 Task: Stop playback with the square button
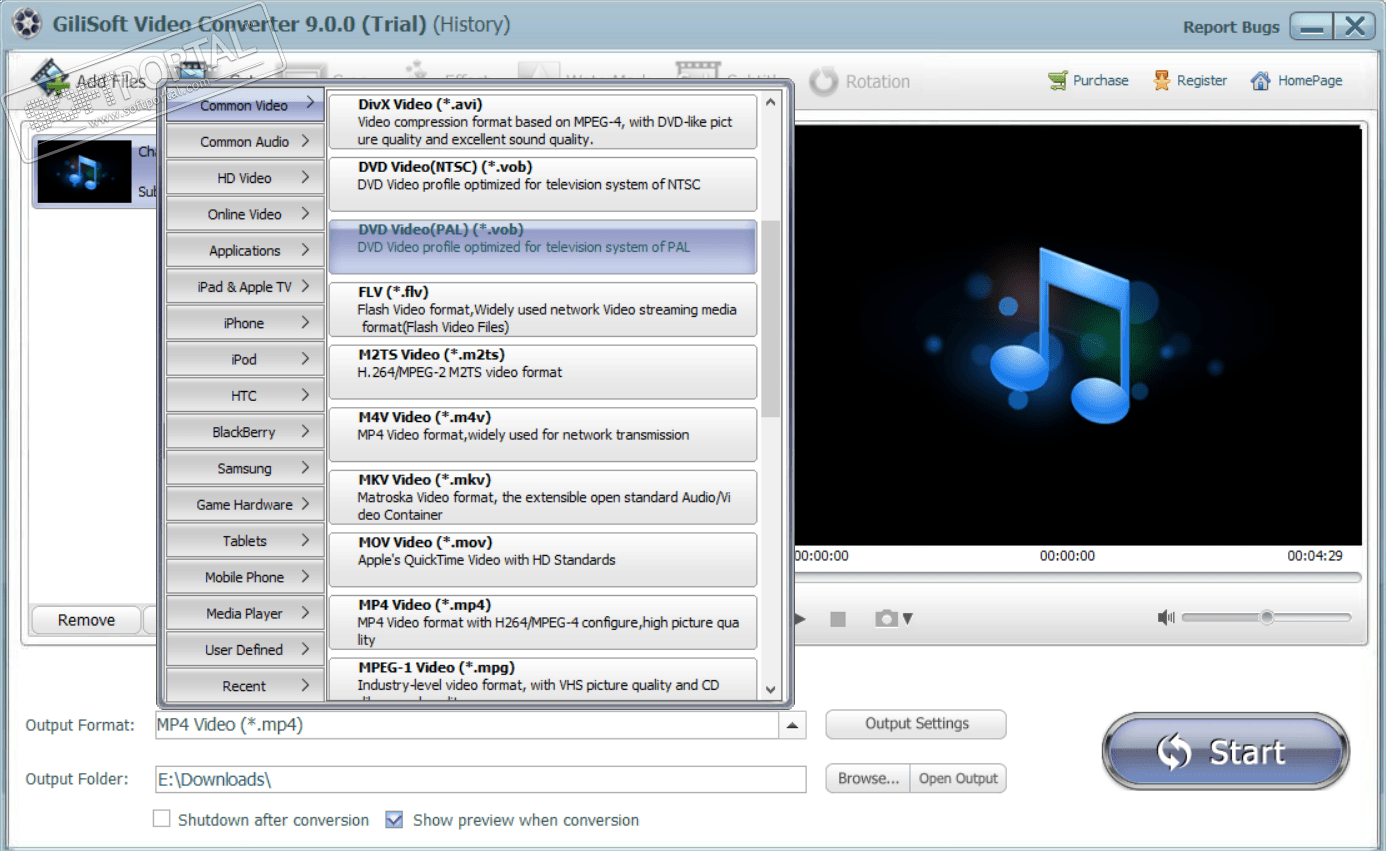838,619
